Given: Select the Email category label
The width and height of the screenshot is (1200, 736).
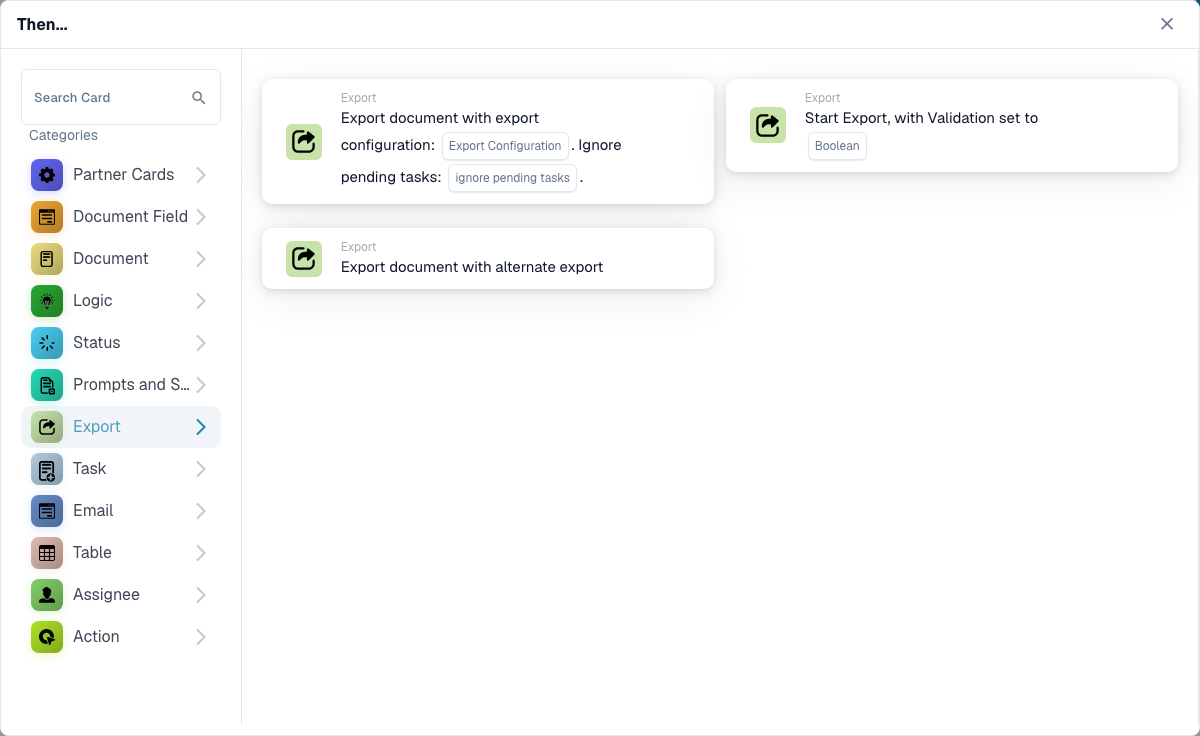Looking at the screenshot, I should pos(93,511).
